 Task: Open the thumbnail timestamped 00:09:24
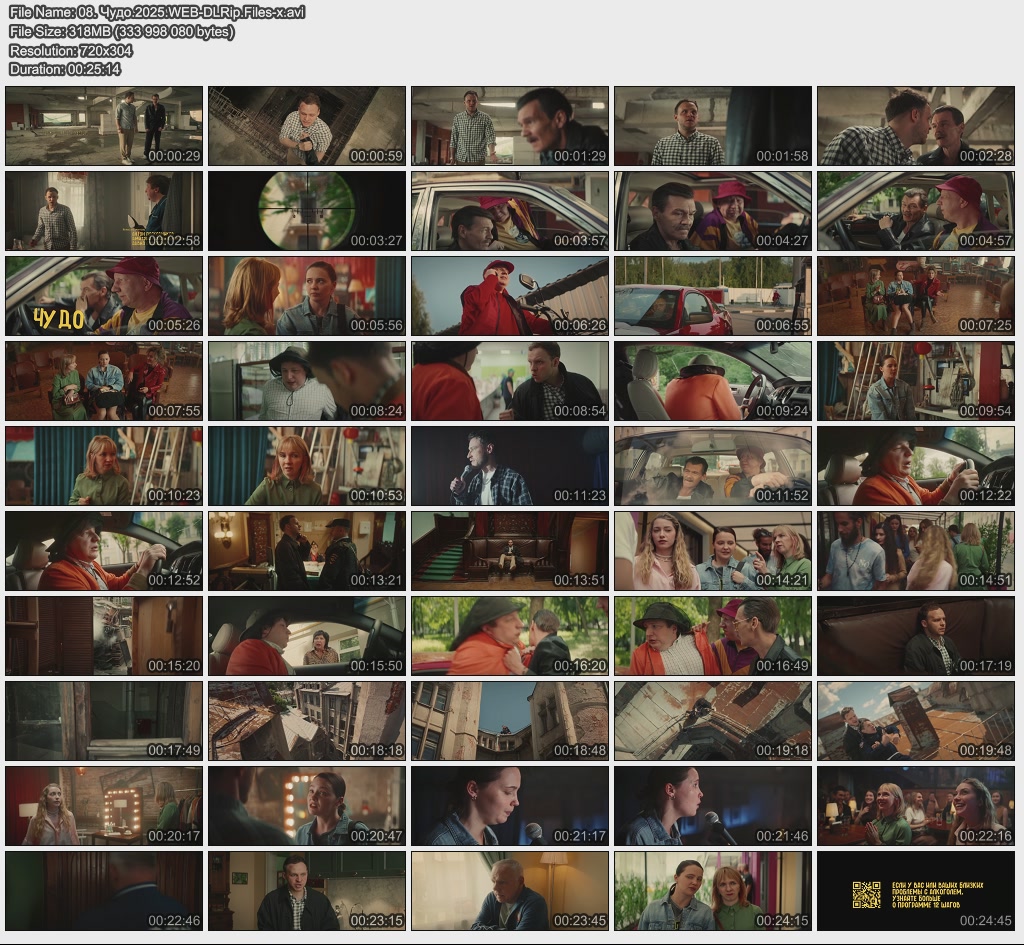[712, 381]
